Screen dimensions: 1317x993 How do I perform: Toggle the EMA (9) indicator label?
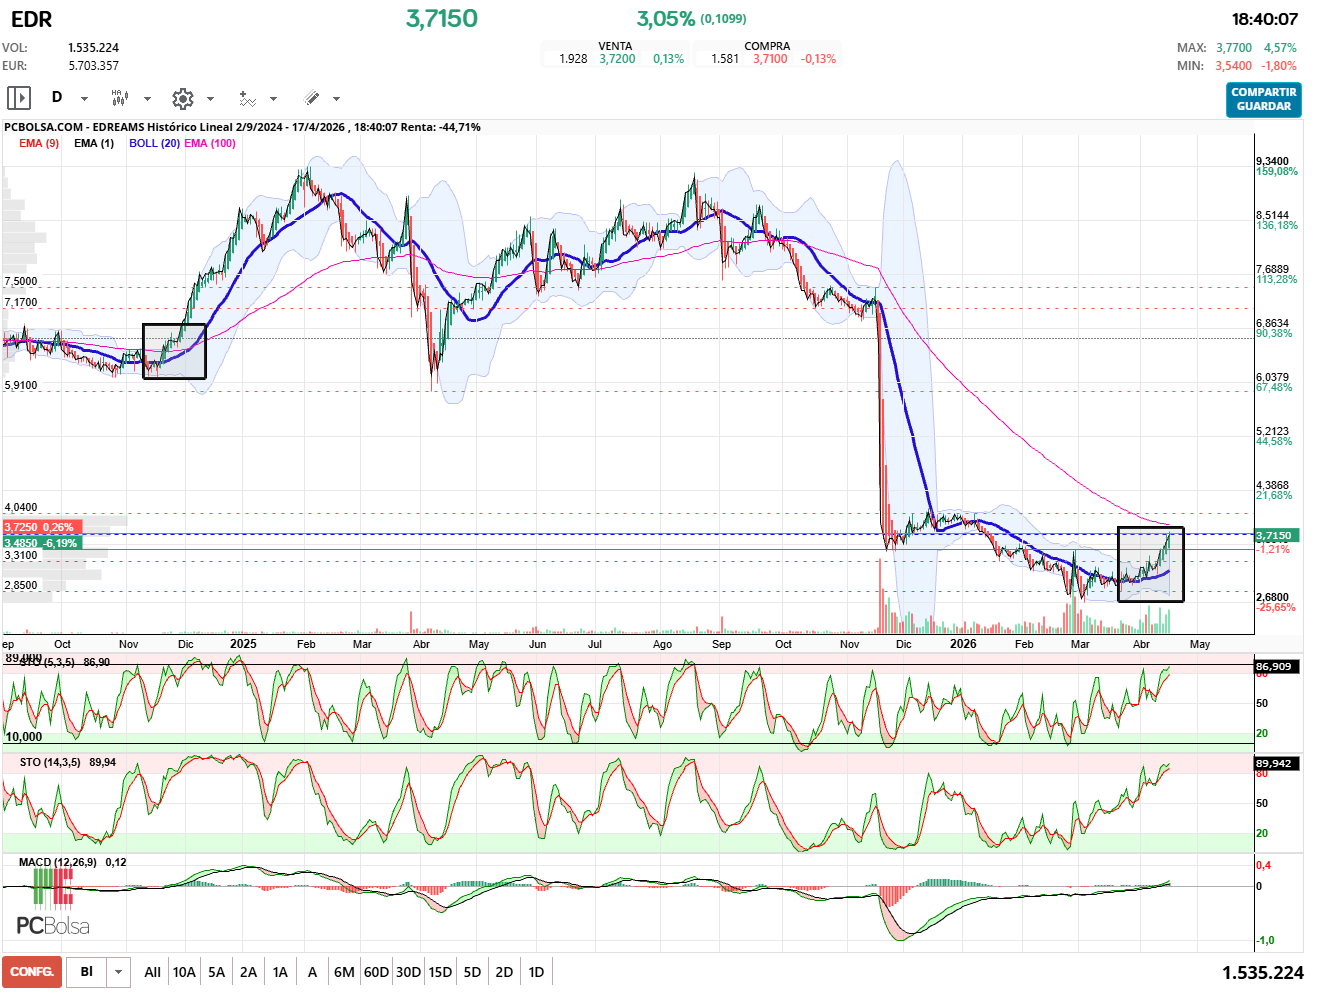(x=39, y=143)
